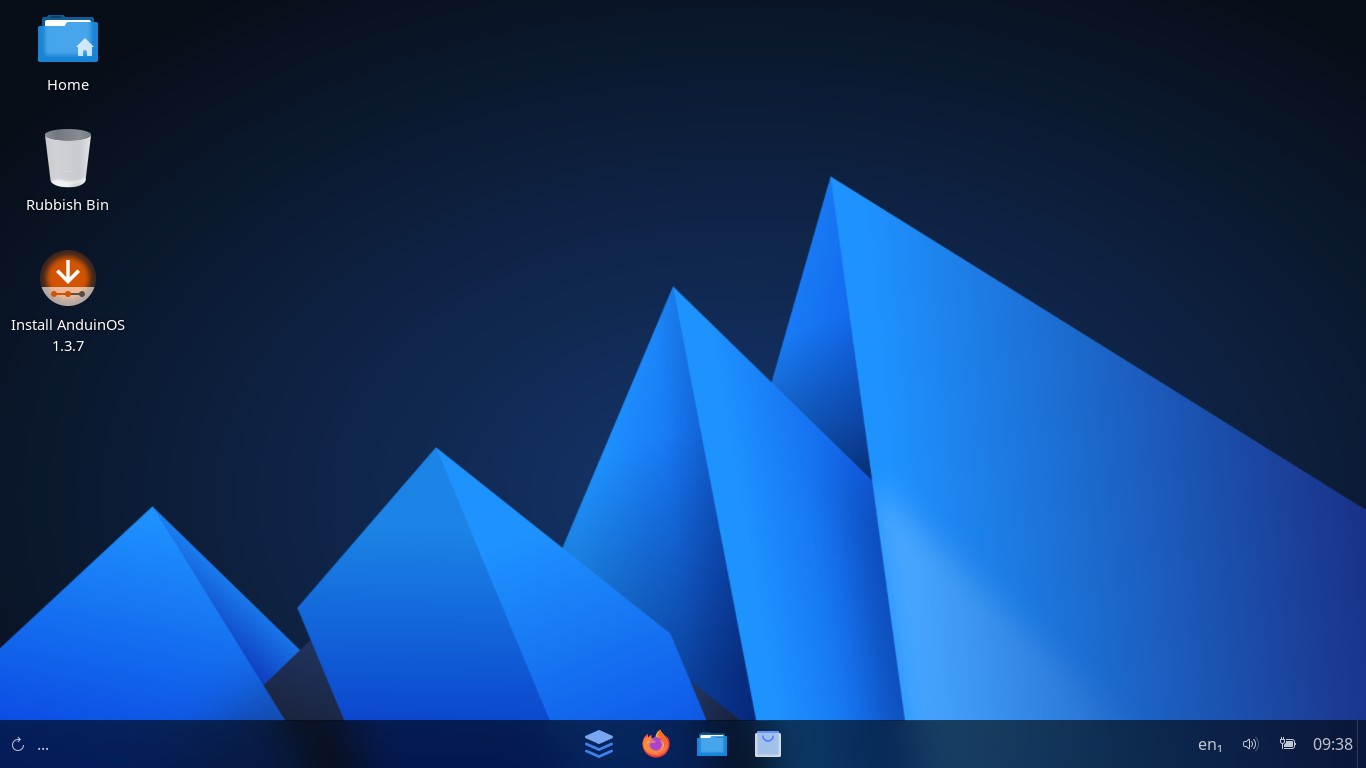Launch Firefox from the taskbar
Viewport: 1366px width, 768px height.
click(655, 744)
